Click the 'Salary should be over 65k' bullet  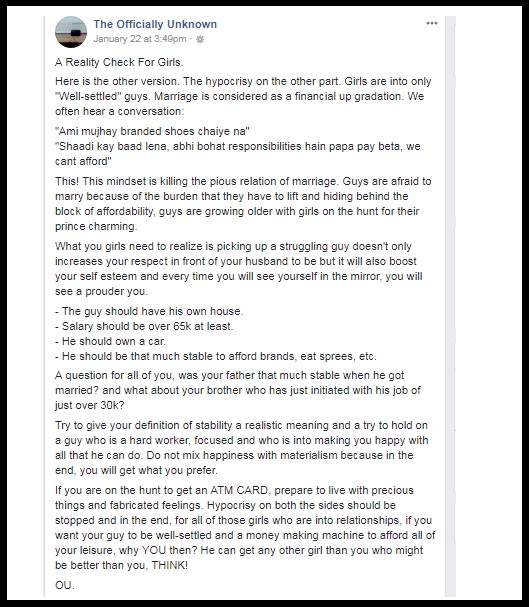pos(144,326)
